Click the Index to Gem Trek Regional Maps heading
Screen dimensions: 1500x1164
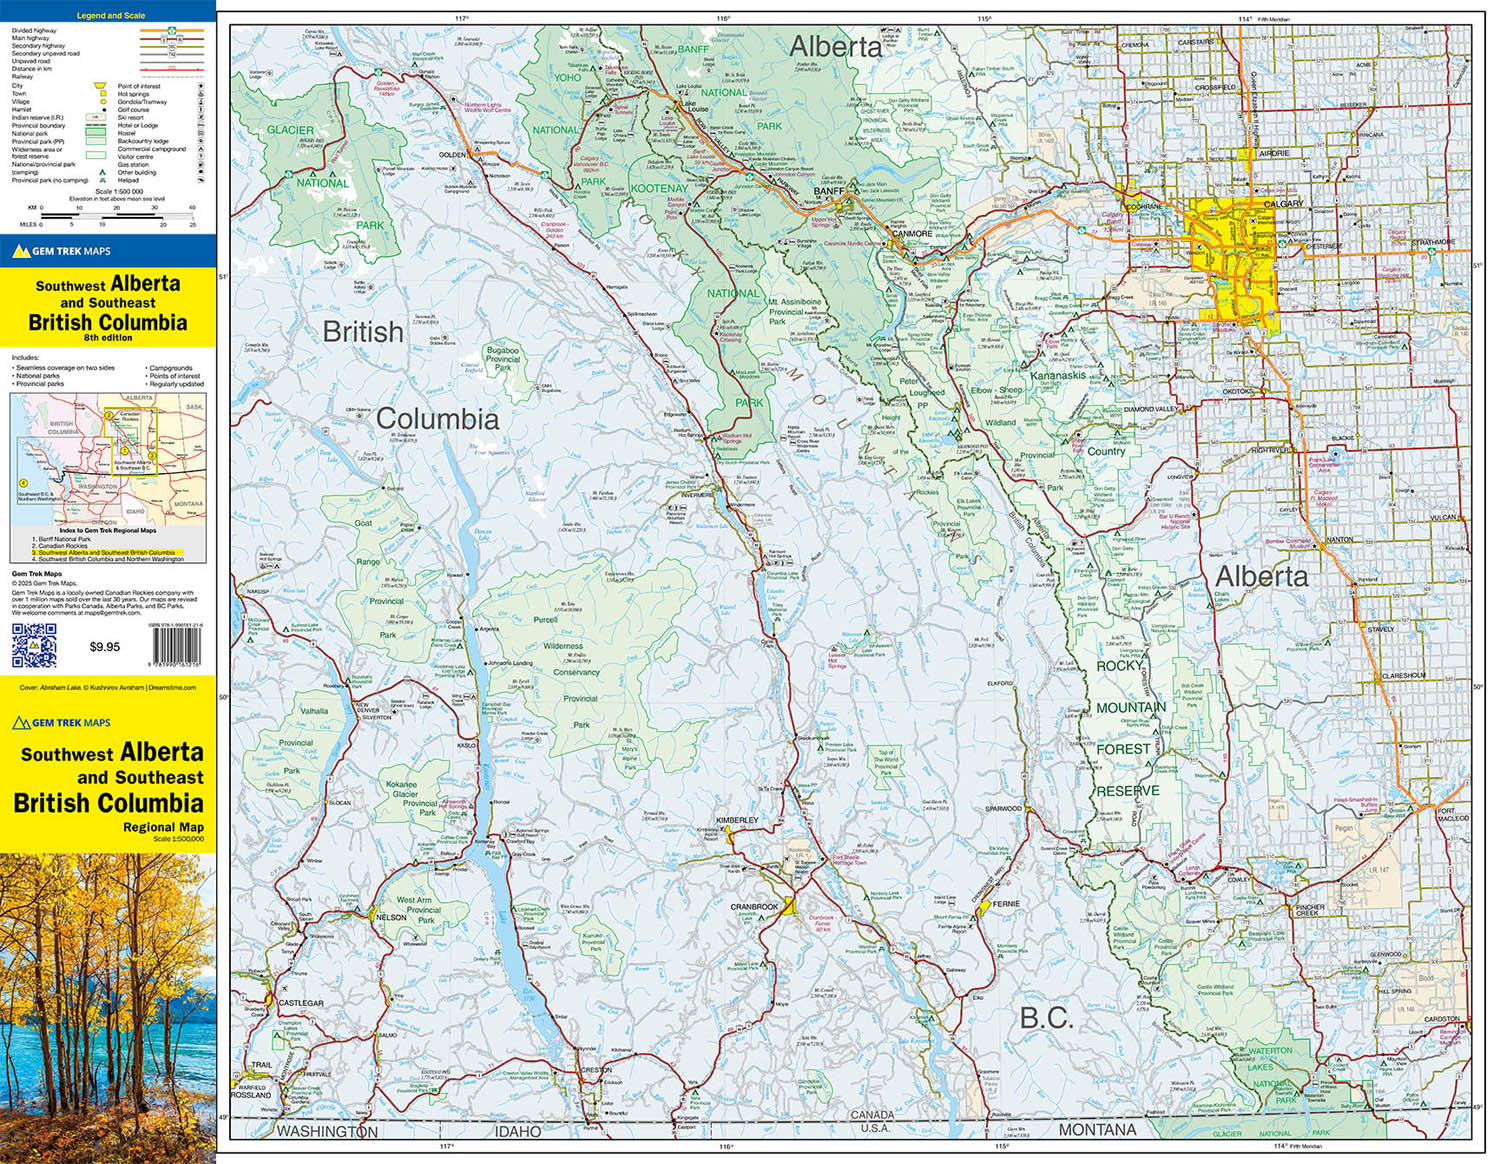click(x=108, y=530)
